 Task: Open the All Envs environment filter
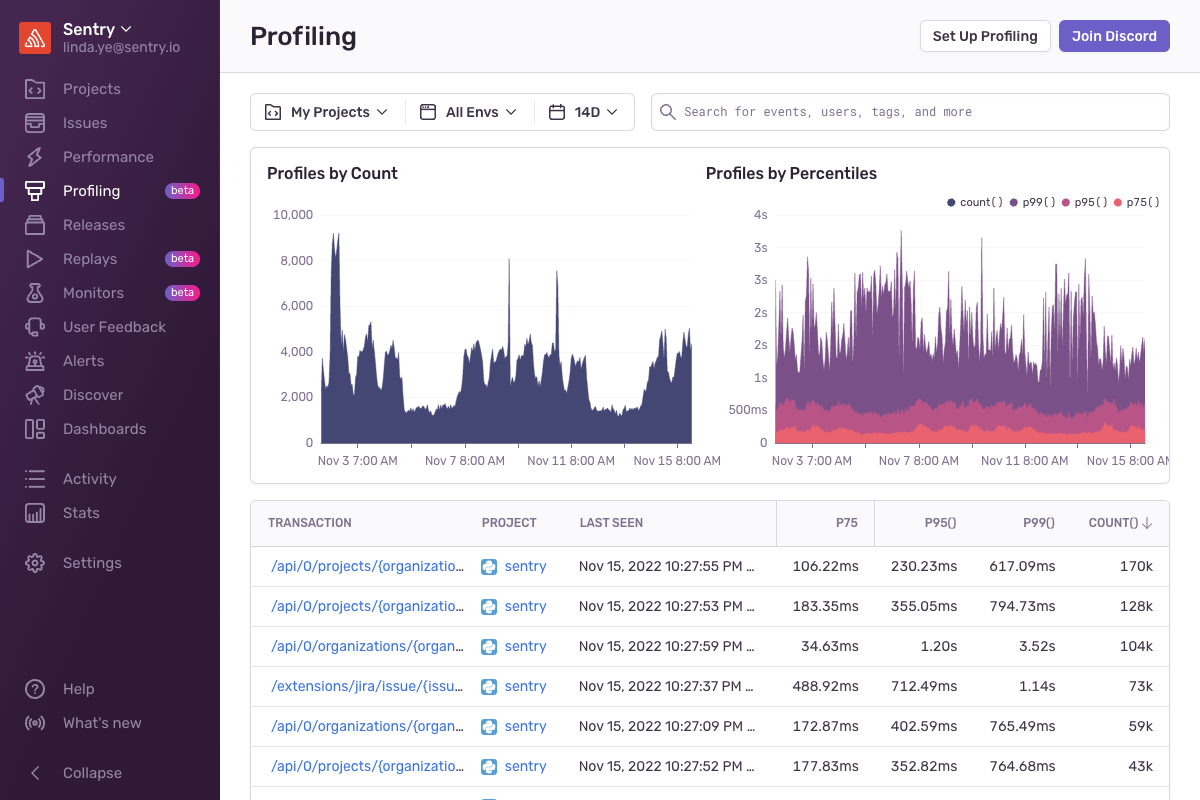coord(469,112)
